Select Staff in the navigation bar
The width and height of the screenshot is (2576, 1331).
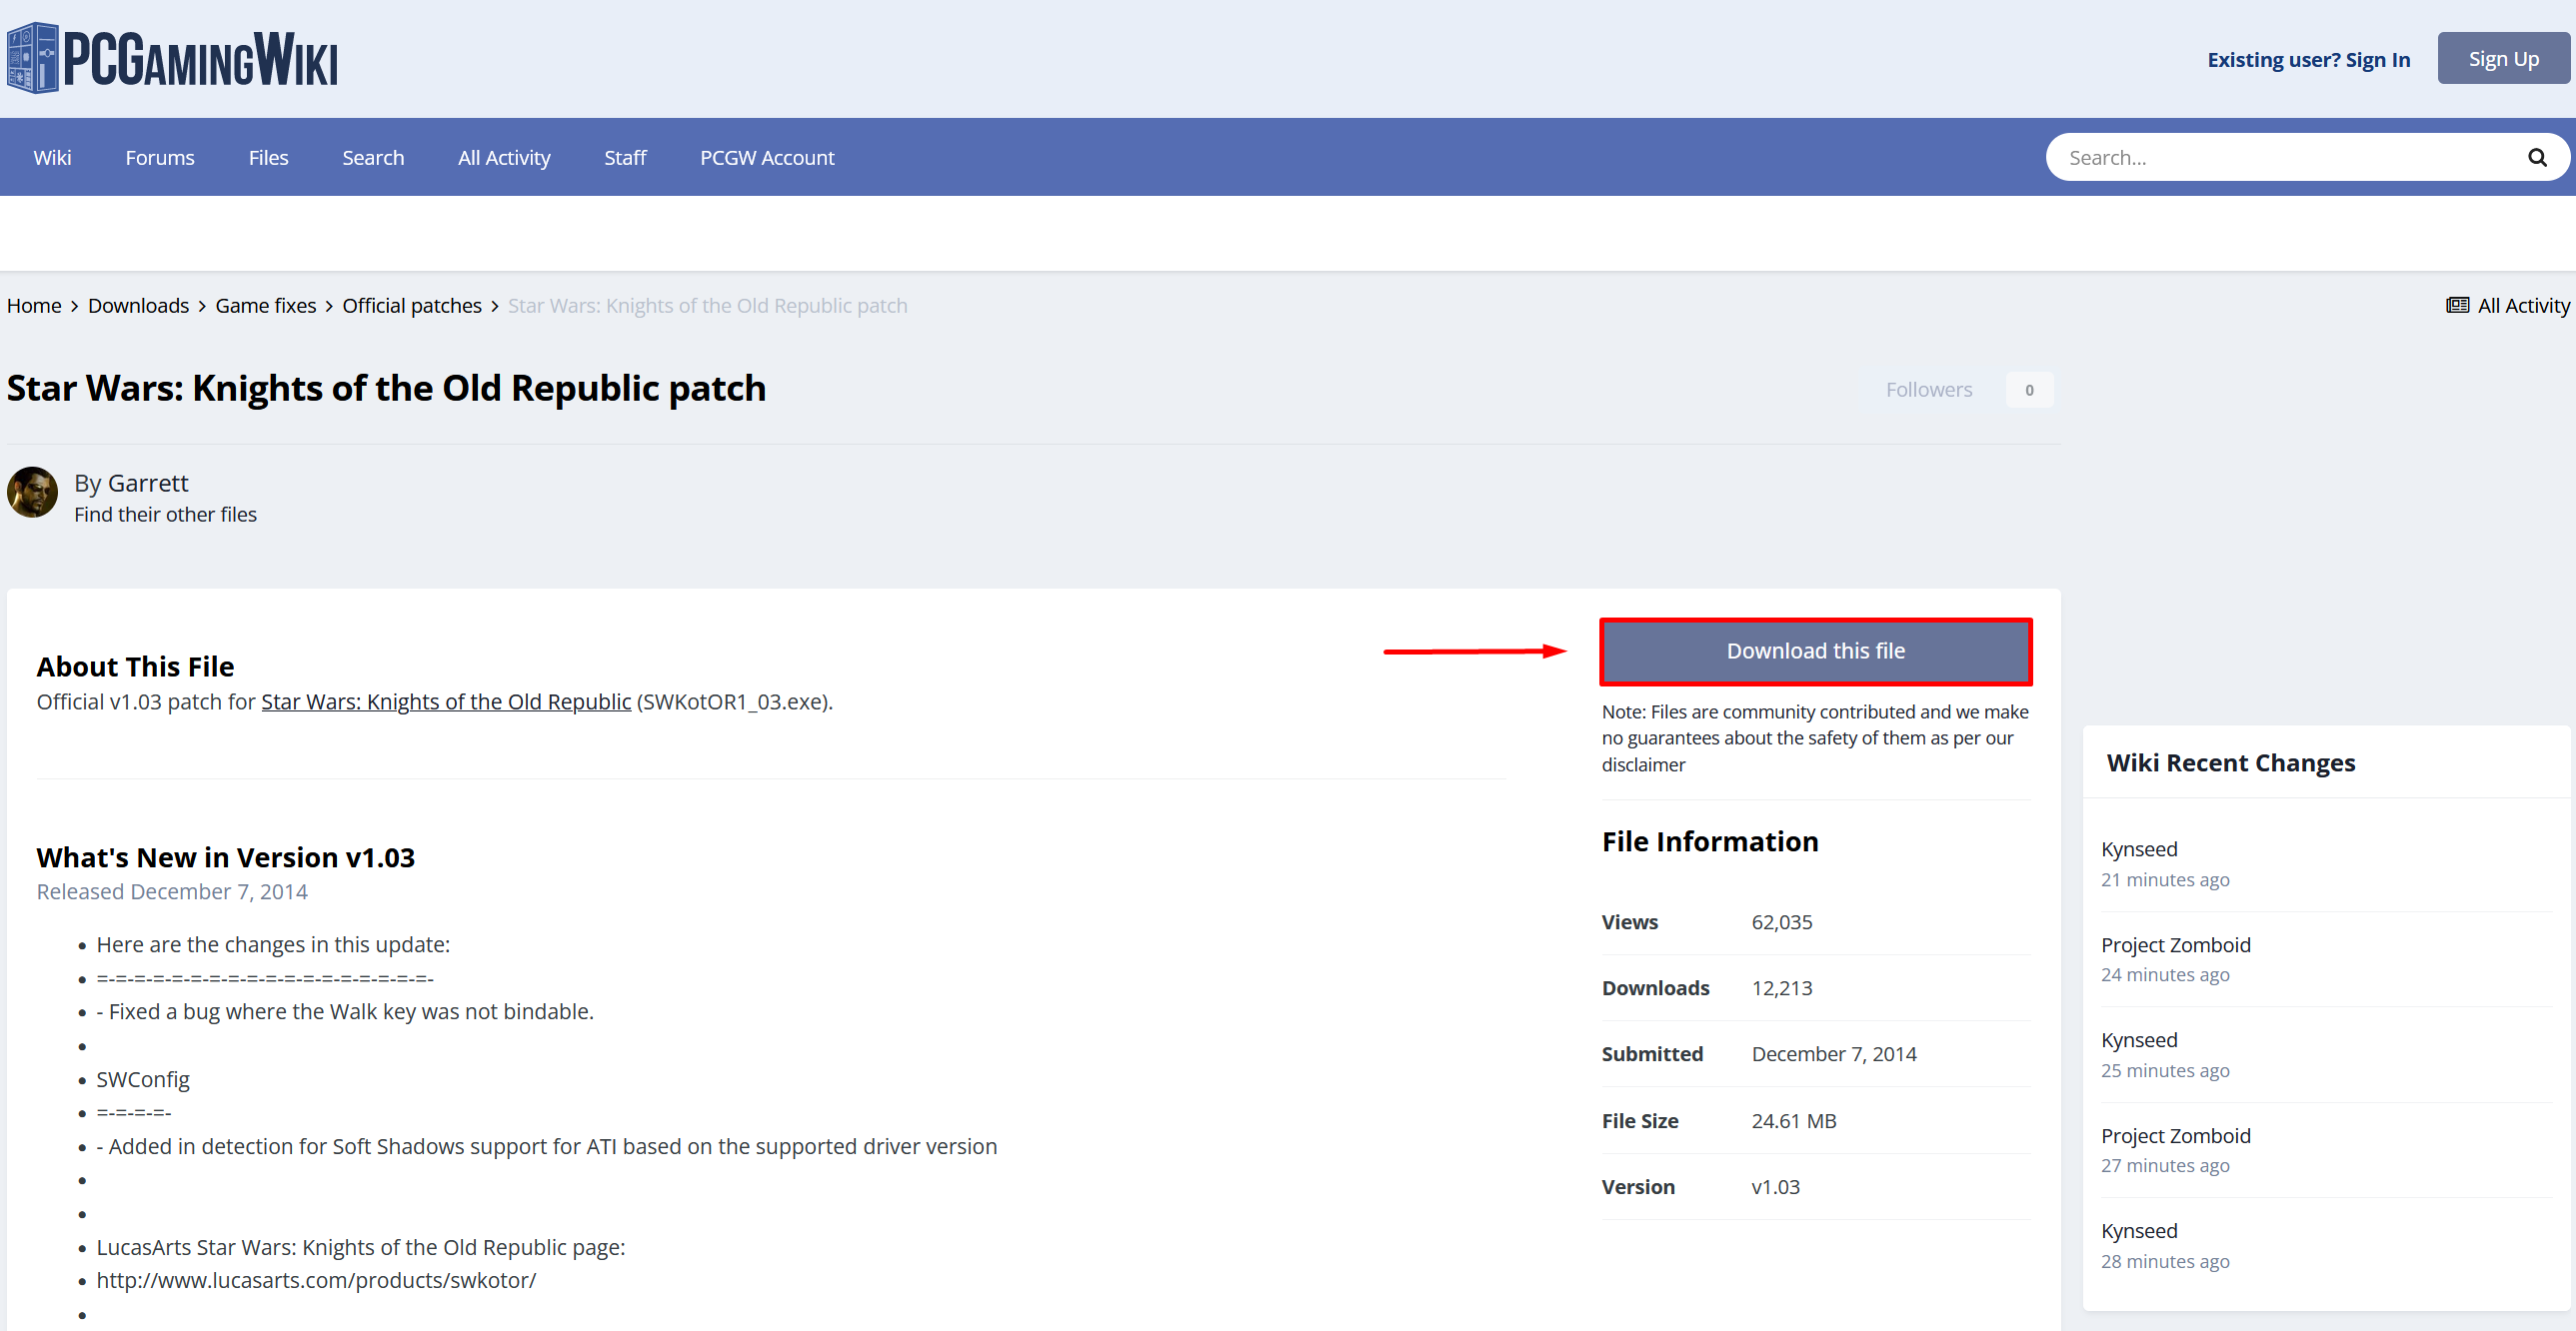(625, 158)
